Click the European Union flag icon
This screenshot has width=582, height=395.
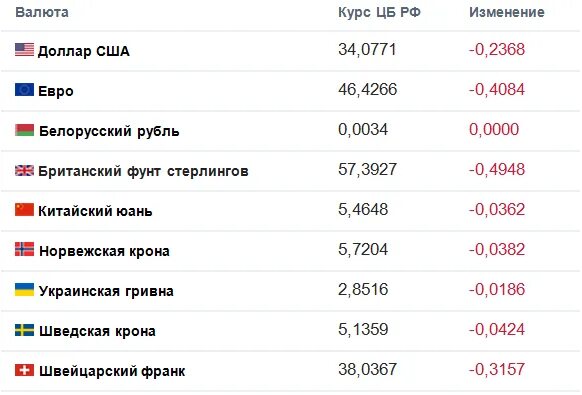tap(24, 89)
